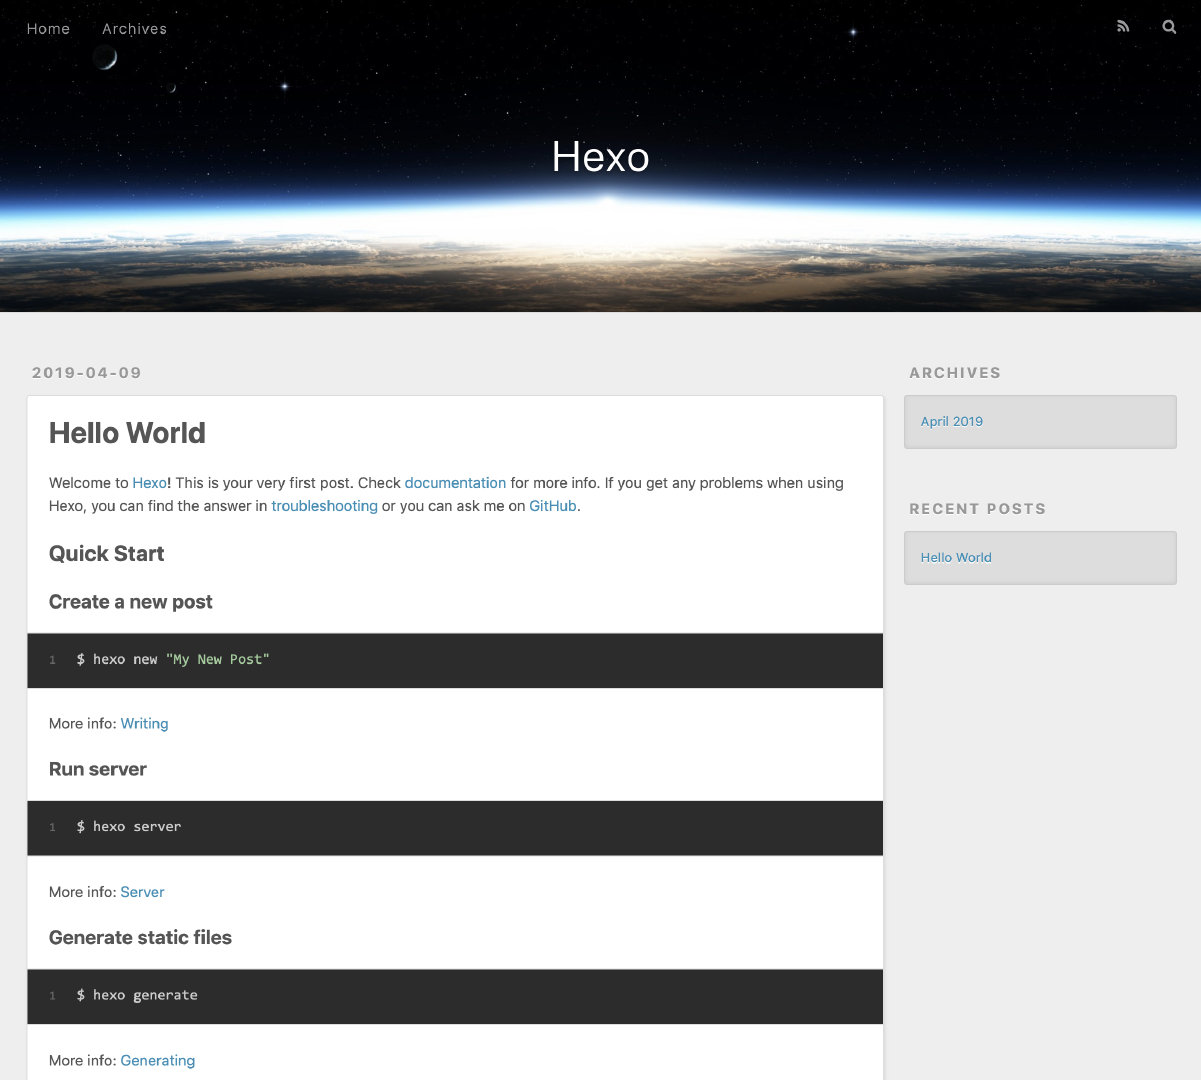Open the search magnifier icon
Image resolution: width=1201 pixels, height=1080 pixels.
coord(1169,27)
